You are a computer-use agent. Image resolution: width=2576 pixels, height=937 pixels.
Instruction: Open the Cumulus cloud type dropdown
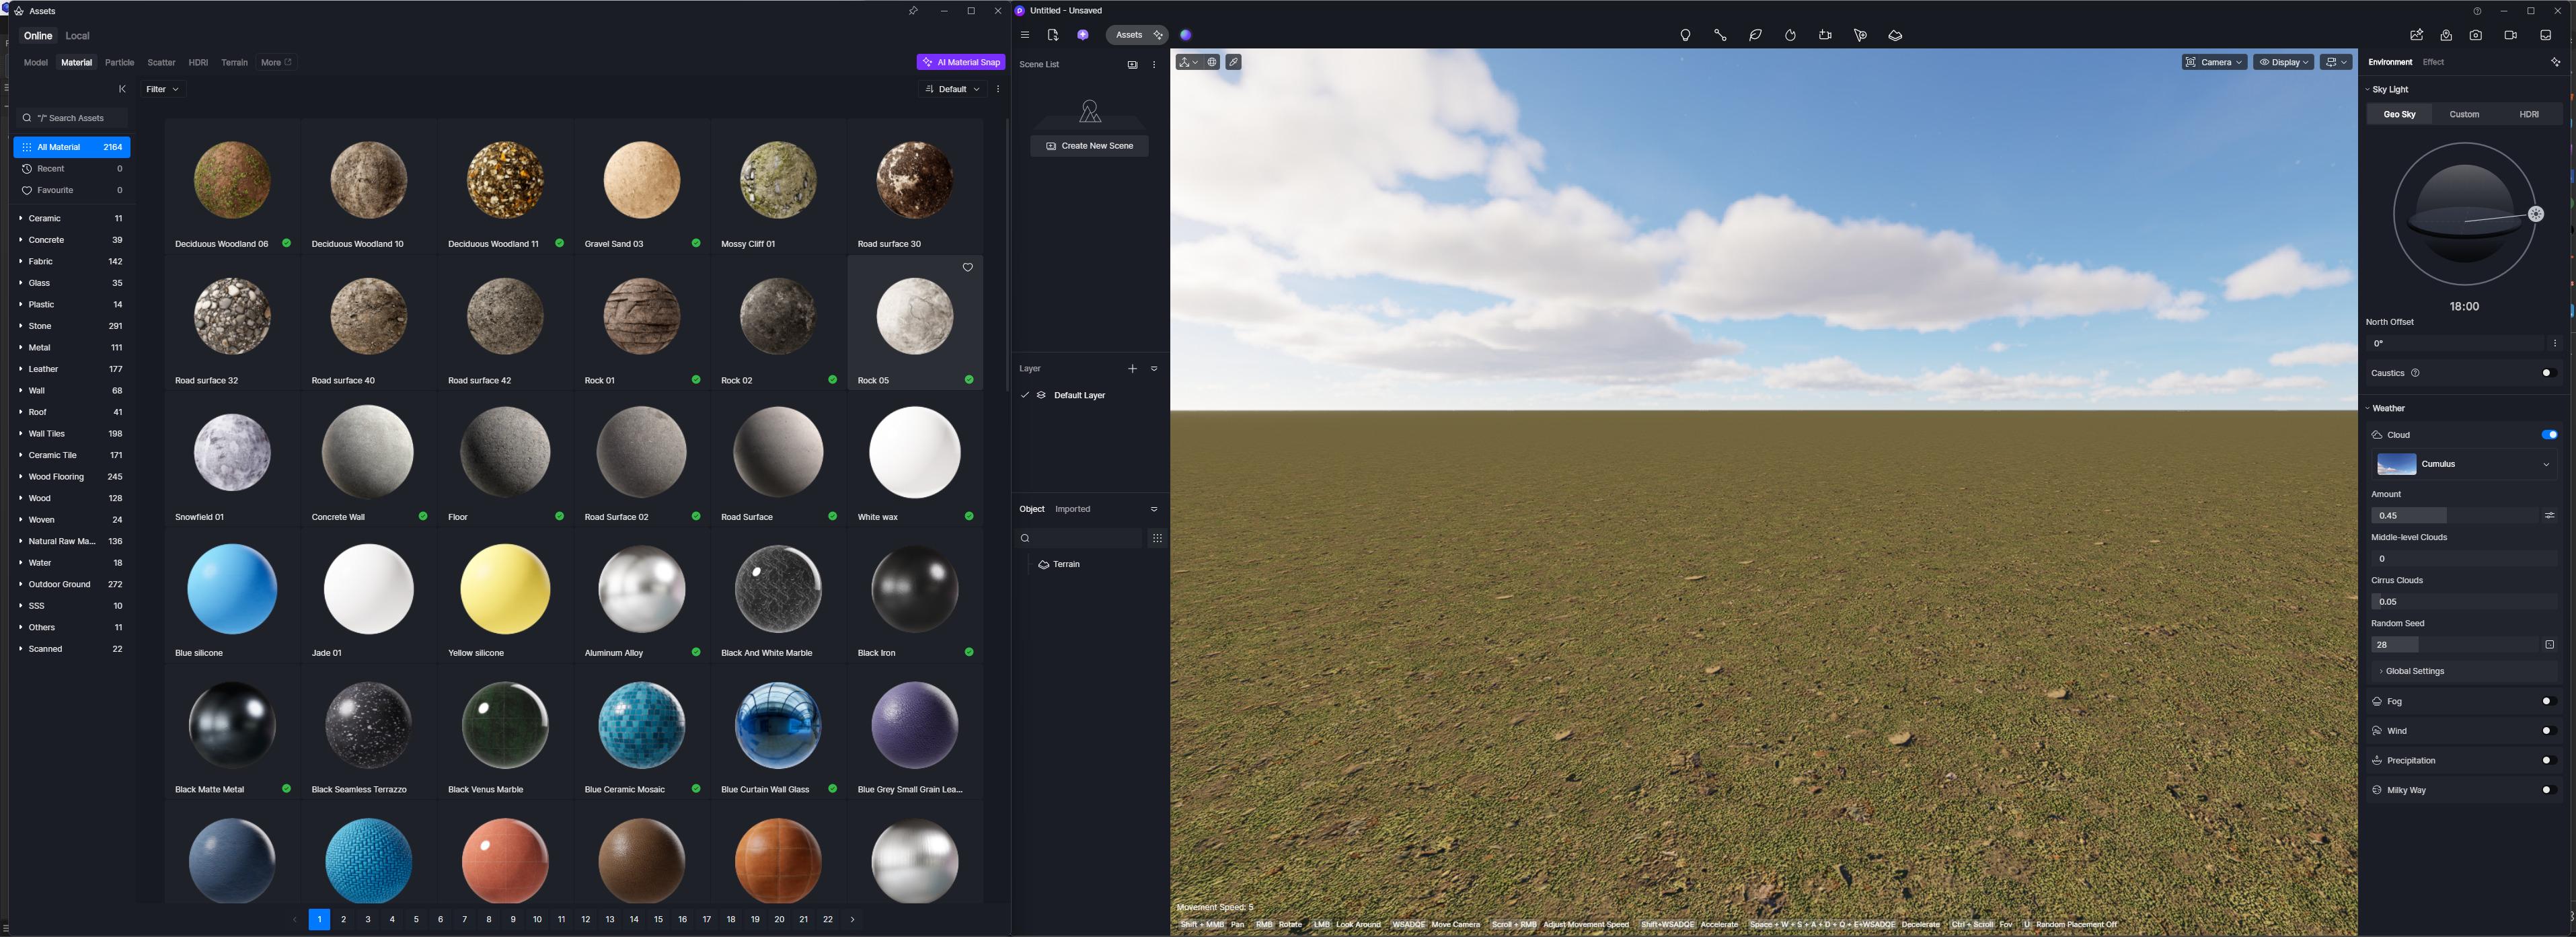(2464, 464)
